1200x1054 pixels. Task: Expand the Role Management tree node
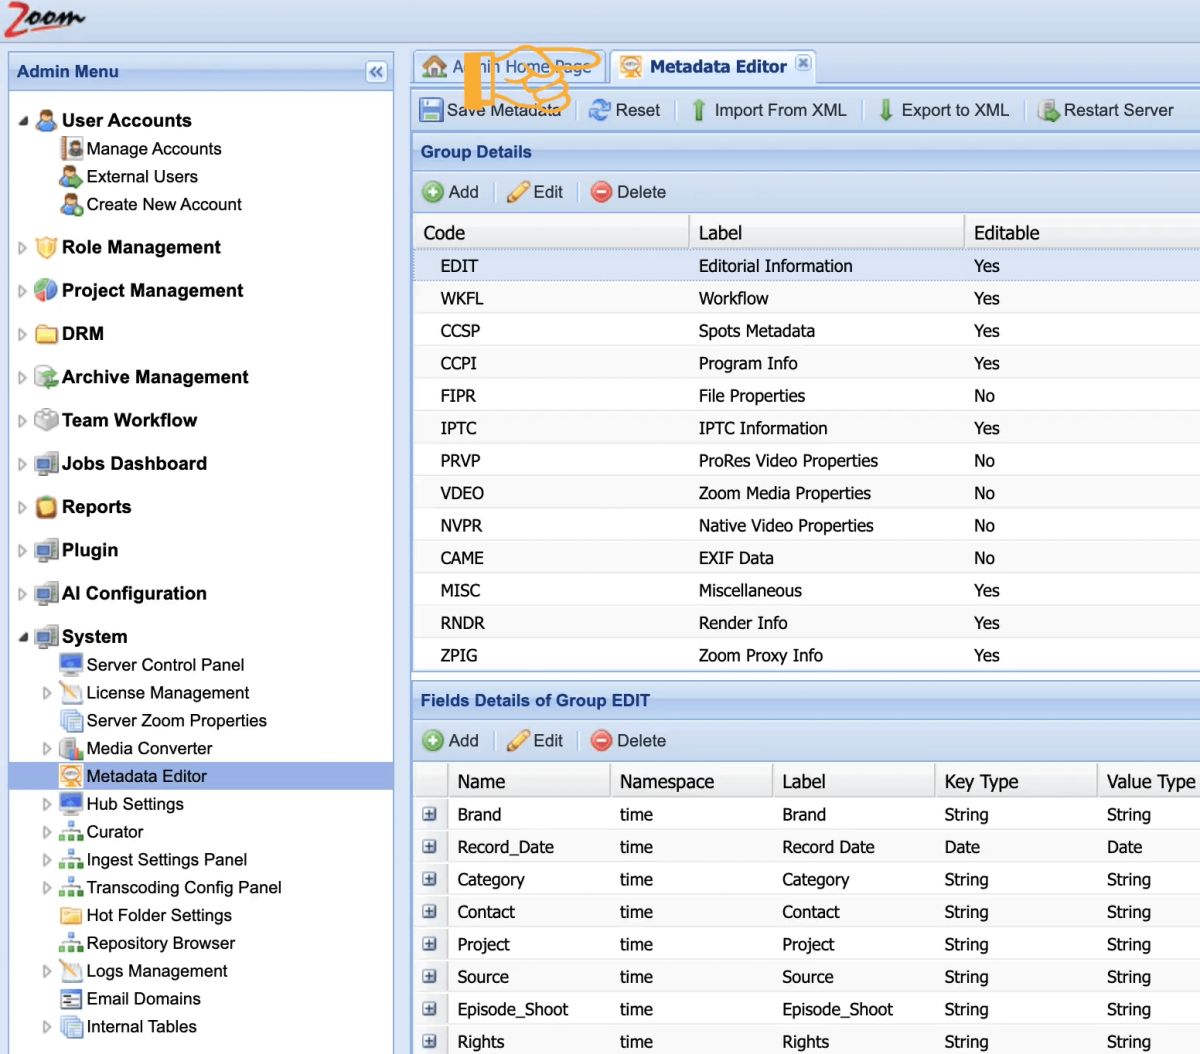(22, 248)
